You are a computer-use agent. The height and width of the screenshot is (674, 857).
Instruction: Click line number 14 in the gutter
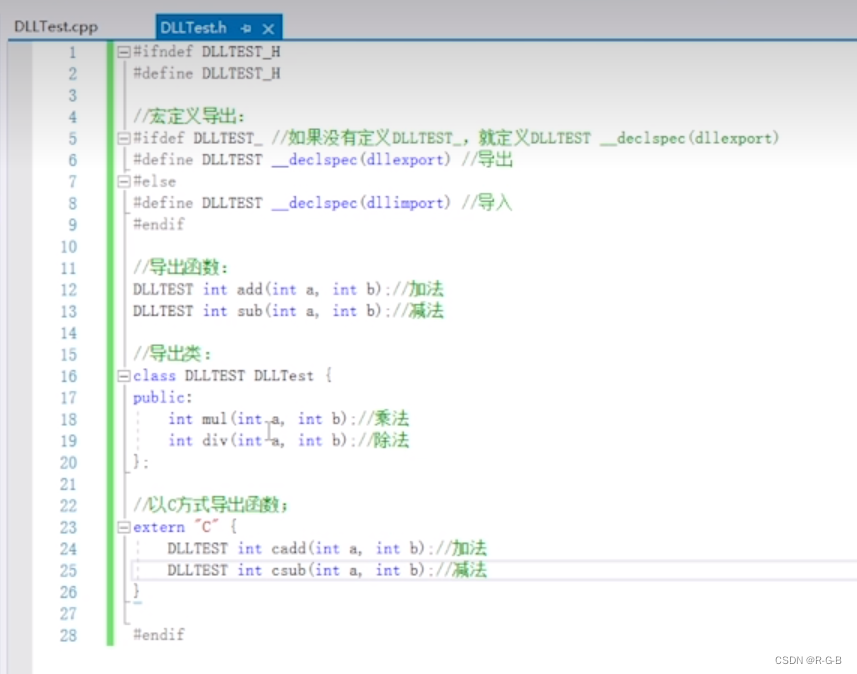pos(69,333)
